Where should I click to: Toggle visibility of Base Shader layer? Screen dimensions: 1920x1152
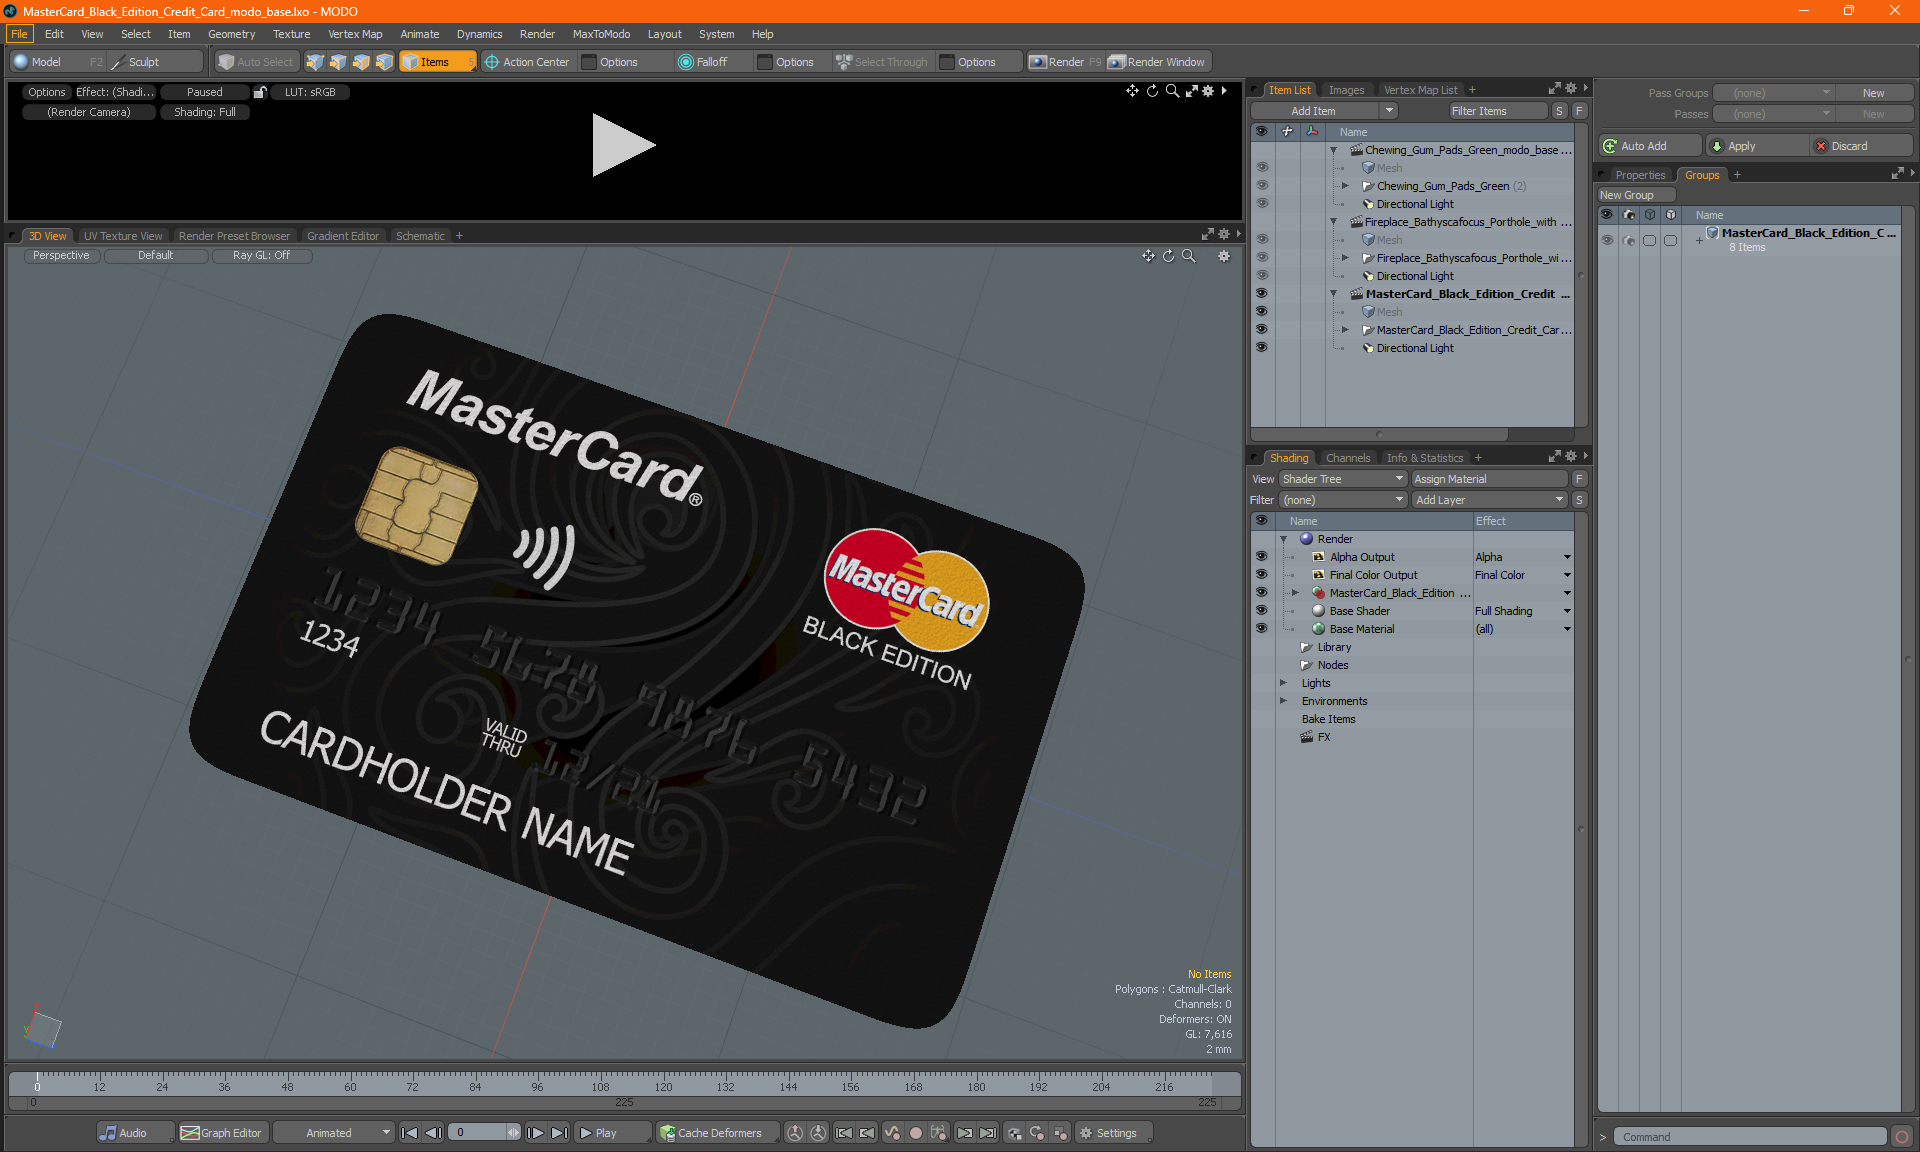[x=1261, y=611]
